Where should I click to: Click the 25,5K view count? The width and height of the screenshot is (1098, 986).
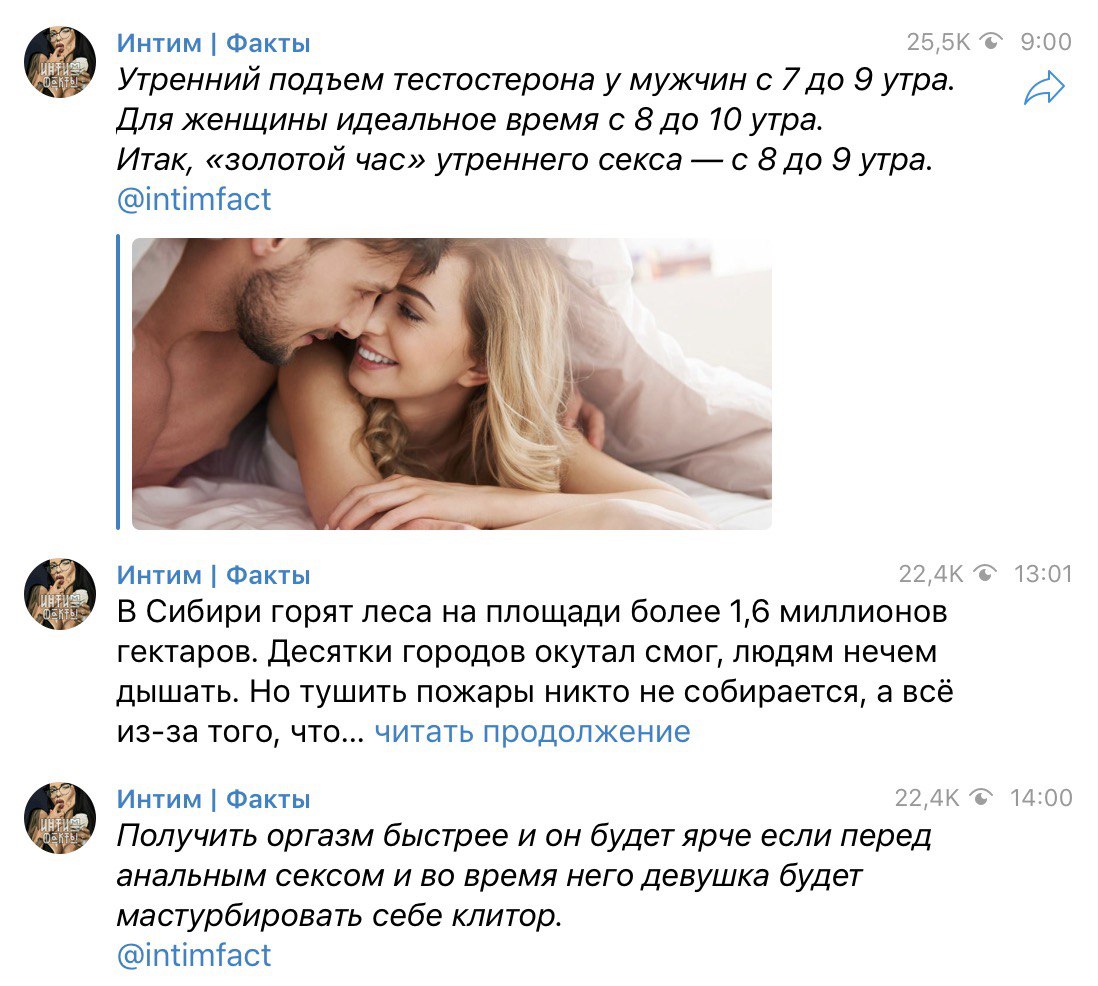(x=938, y=42)
